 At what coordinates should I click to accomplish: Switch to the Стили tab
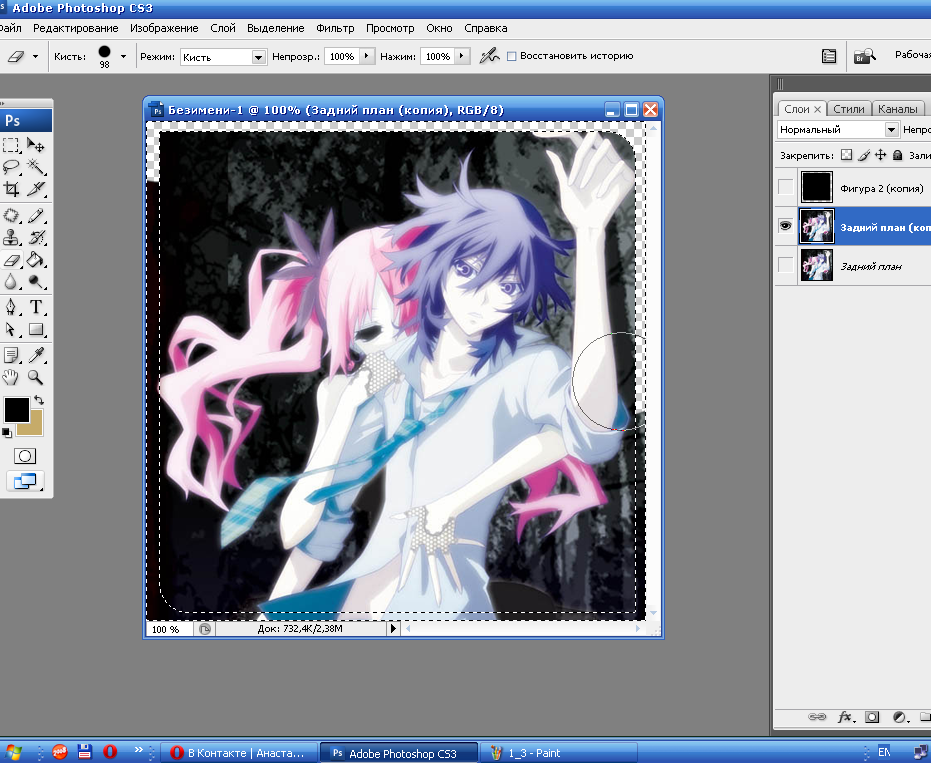point(848,109)
